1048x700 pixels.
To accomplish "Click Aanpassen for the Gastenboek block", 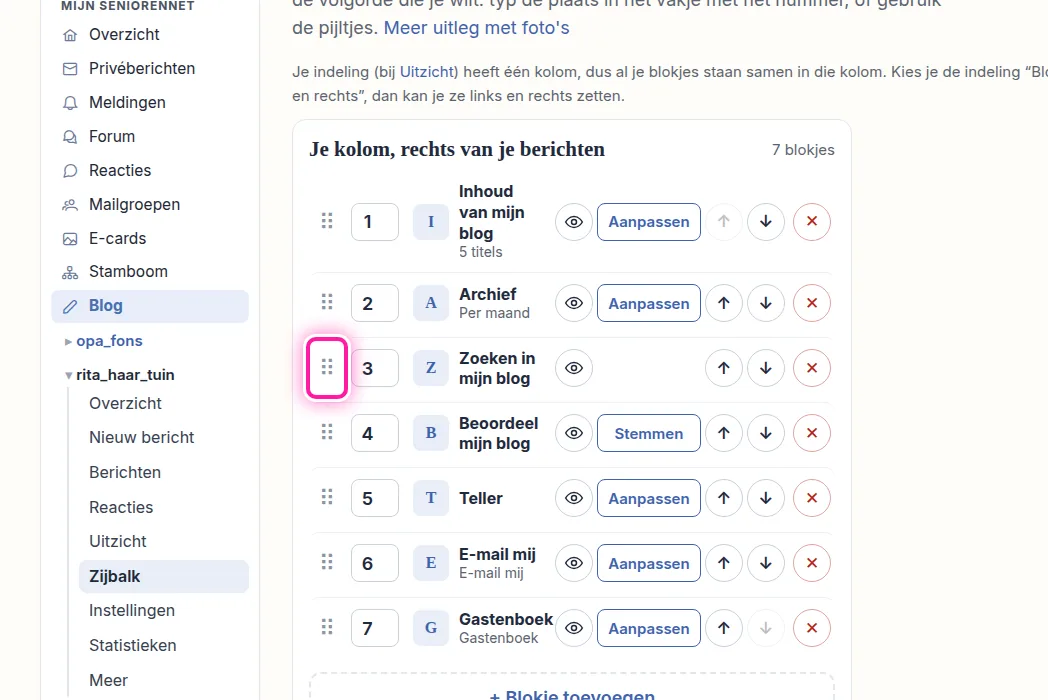I will tap(649, 628).
